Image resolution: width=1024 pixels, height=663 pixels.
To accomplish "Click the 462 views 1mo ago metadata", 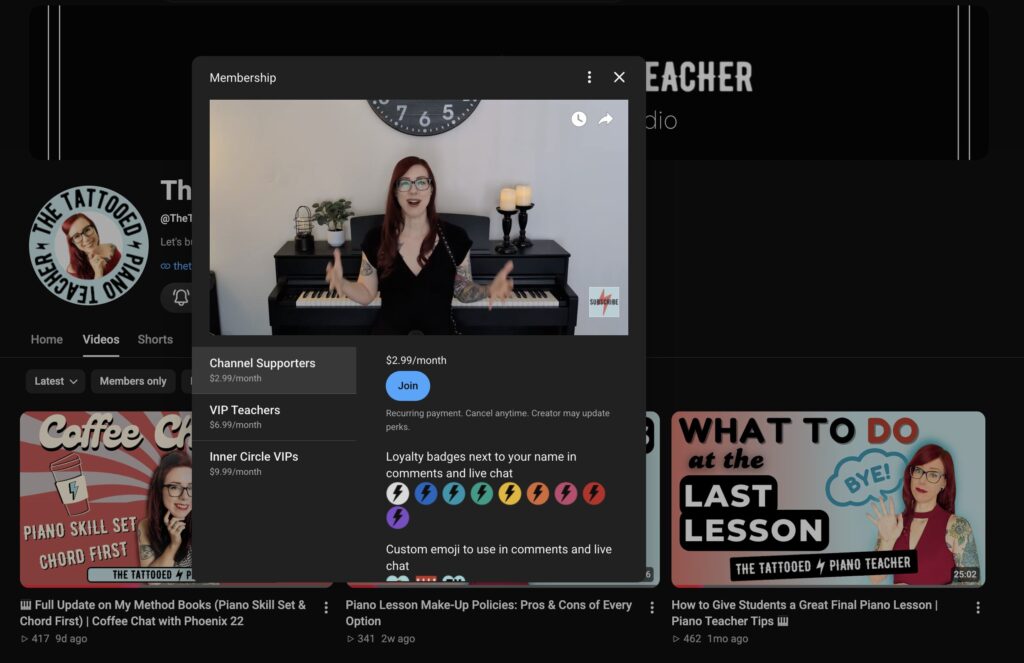I will pos(710,639).
